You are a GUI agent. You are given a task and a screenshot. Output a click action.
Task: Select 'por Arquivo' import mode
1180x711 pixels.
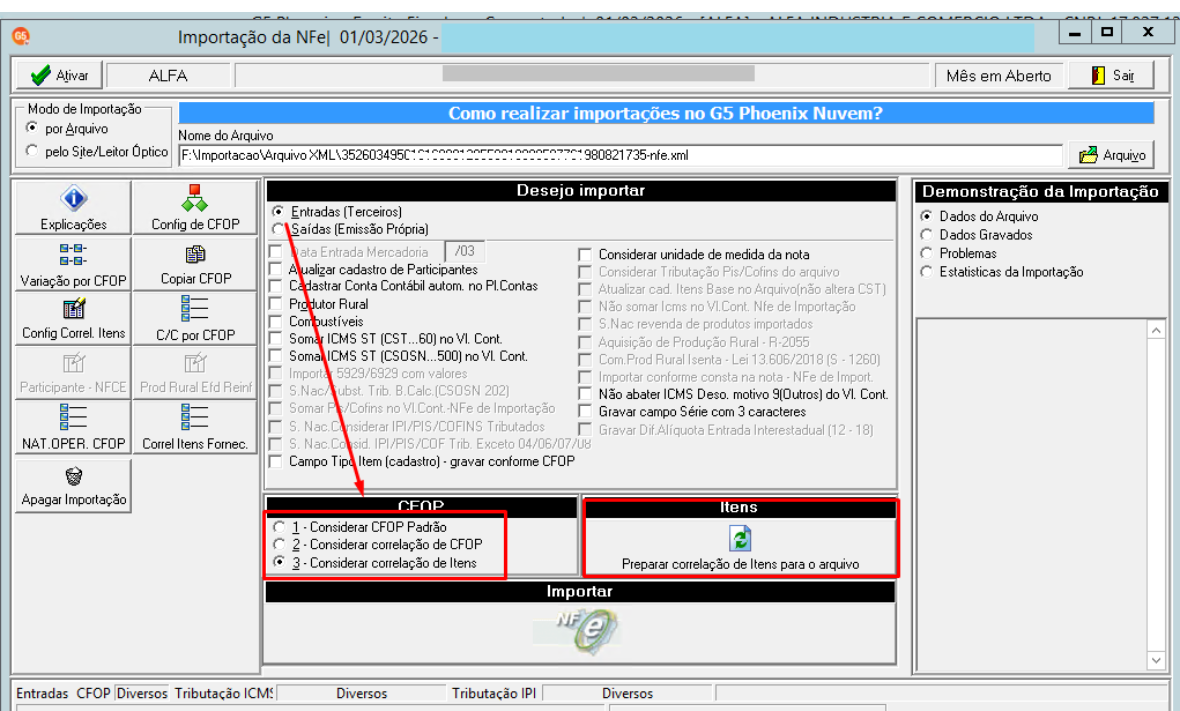[32, 128]
